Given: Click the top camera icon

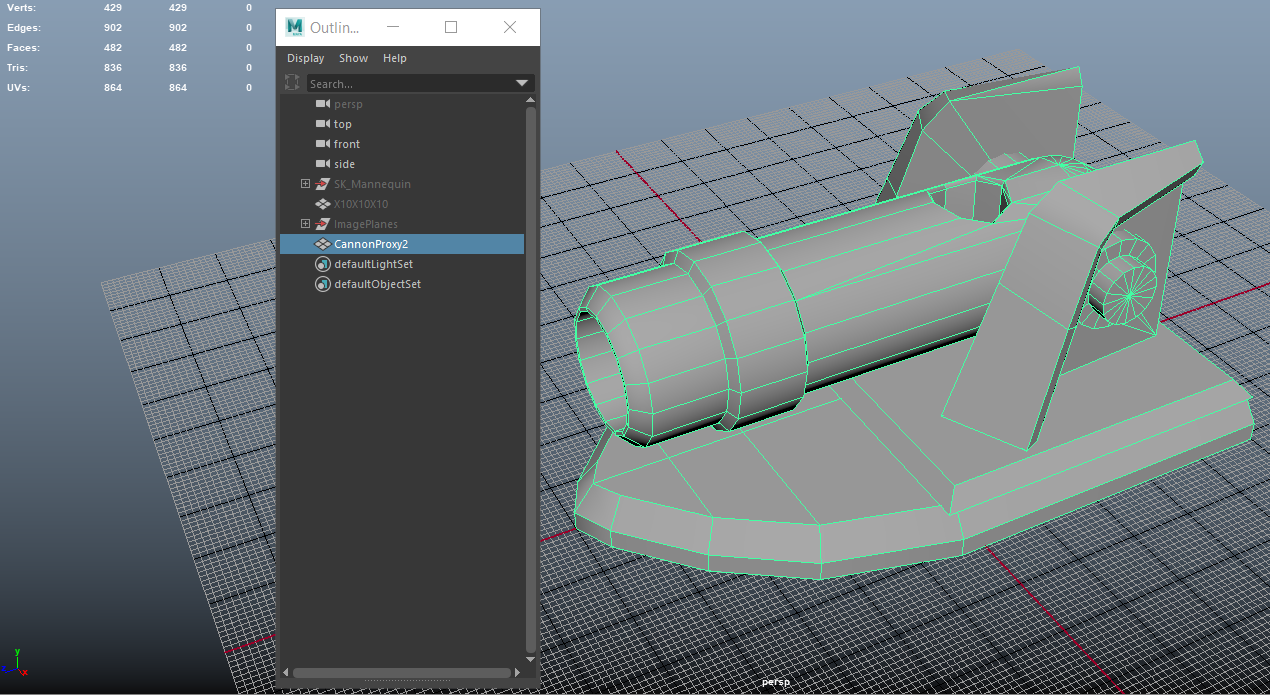Looking at the screenshot, I should 322,124.
